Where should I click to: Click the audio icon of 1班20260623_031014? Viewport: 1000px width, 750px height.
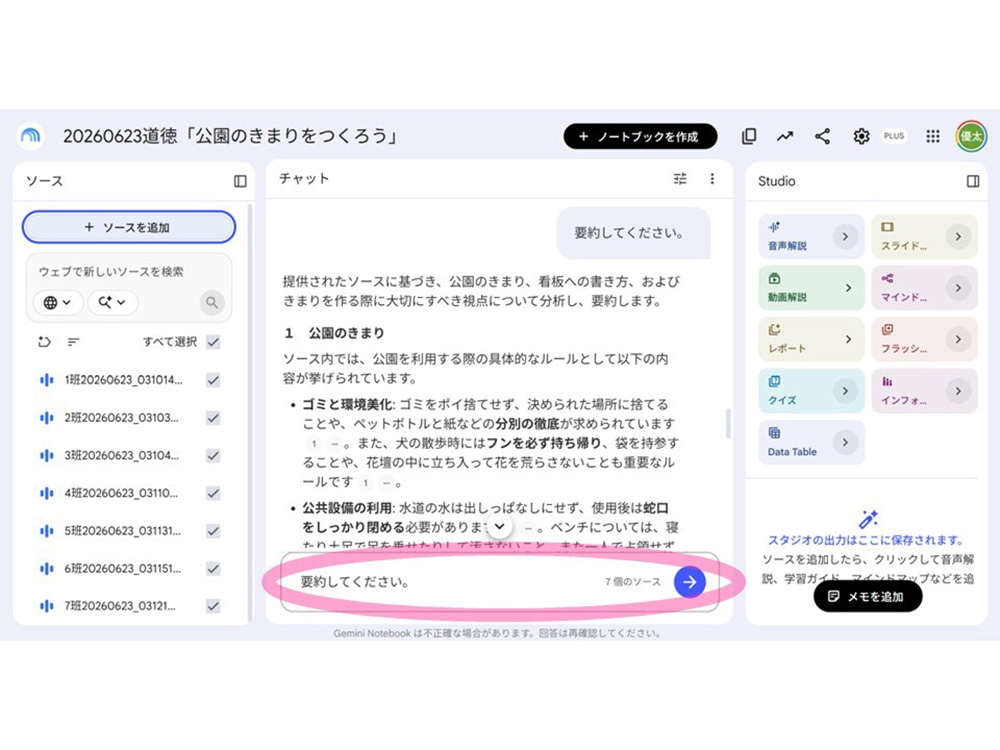pyautogui.click(x=47, y=380)
